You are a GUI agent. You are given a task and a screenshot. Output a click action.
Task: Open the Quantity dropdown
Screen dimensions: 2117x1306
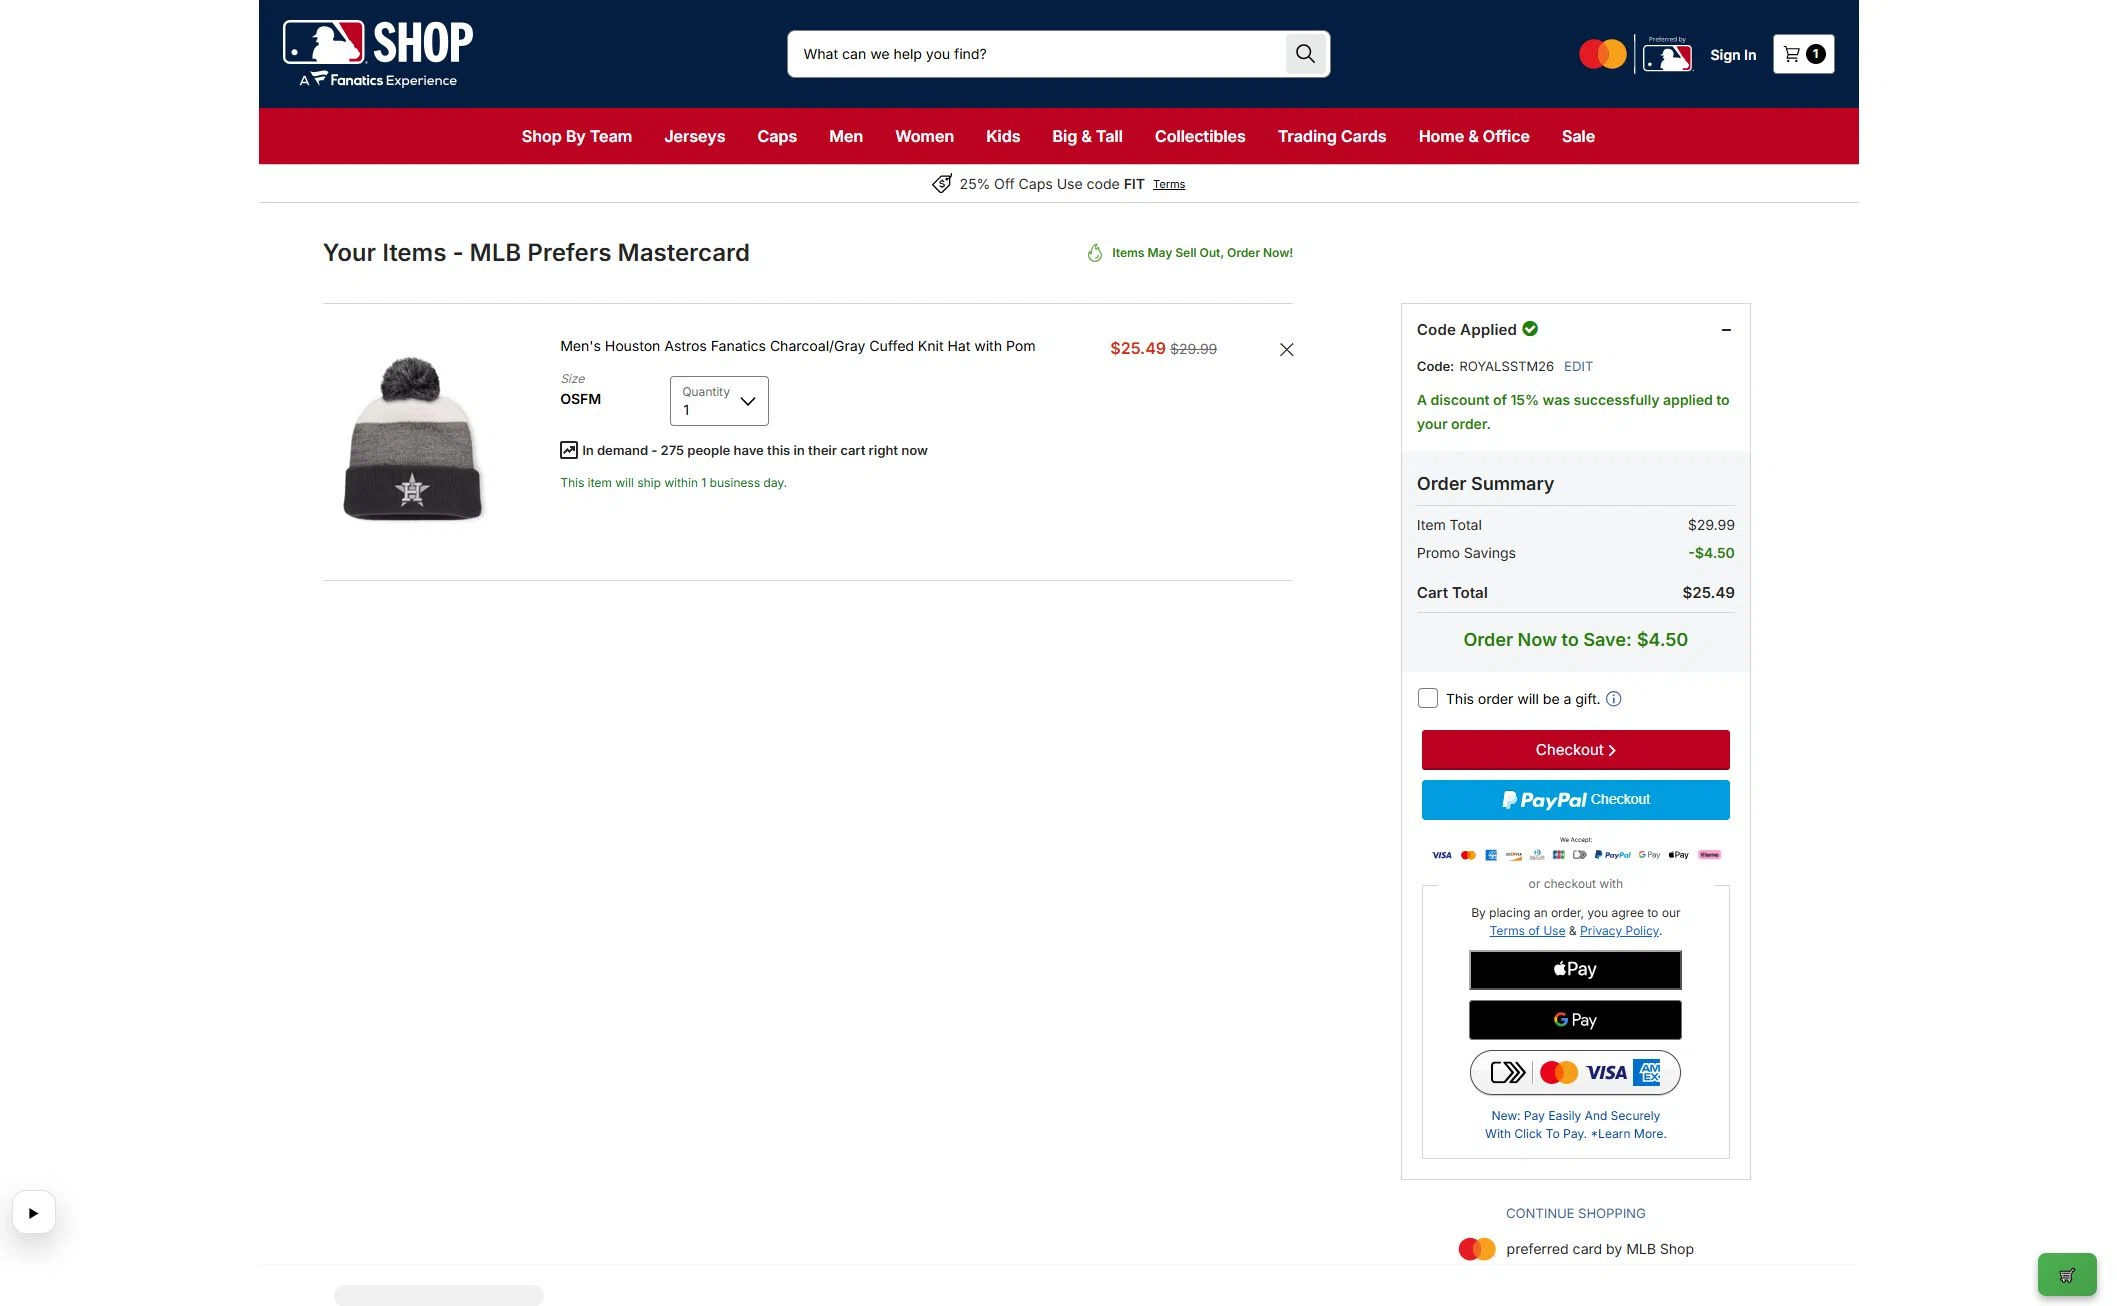click(719, 401)
